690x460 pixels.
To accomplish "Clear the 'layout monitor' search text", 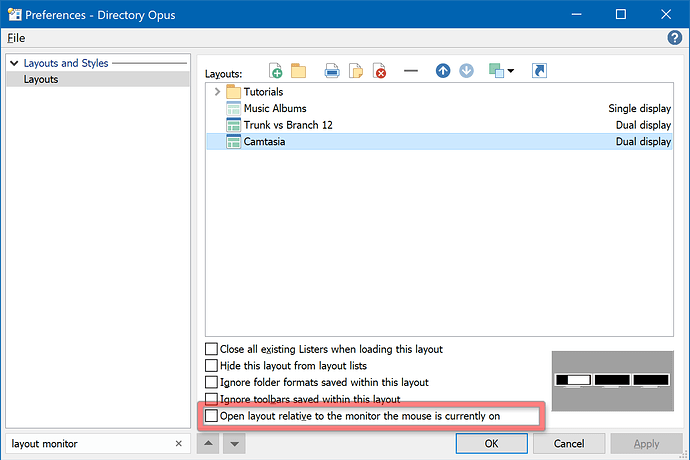I will [179, 443].
